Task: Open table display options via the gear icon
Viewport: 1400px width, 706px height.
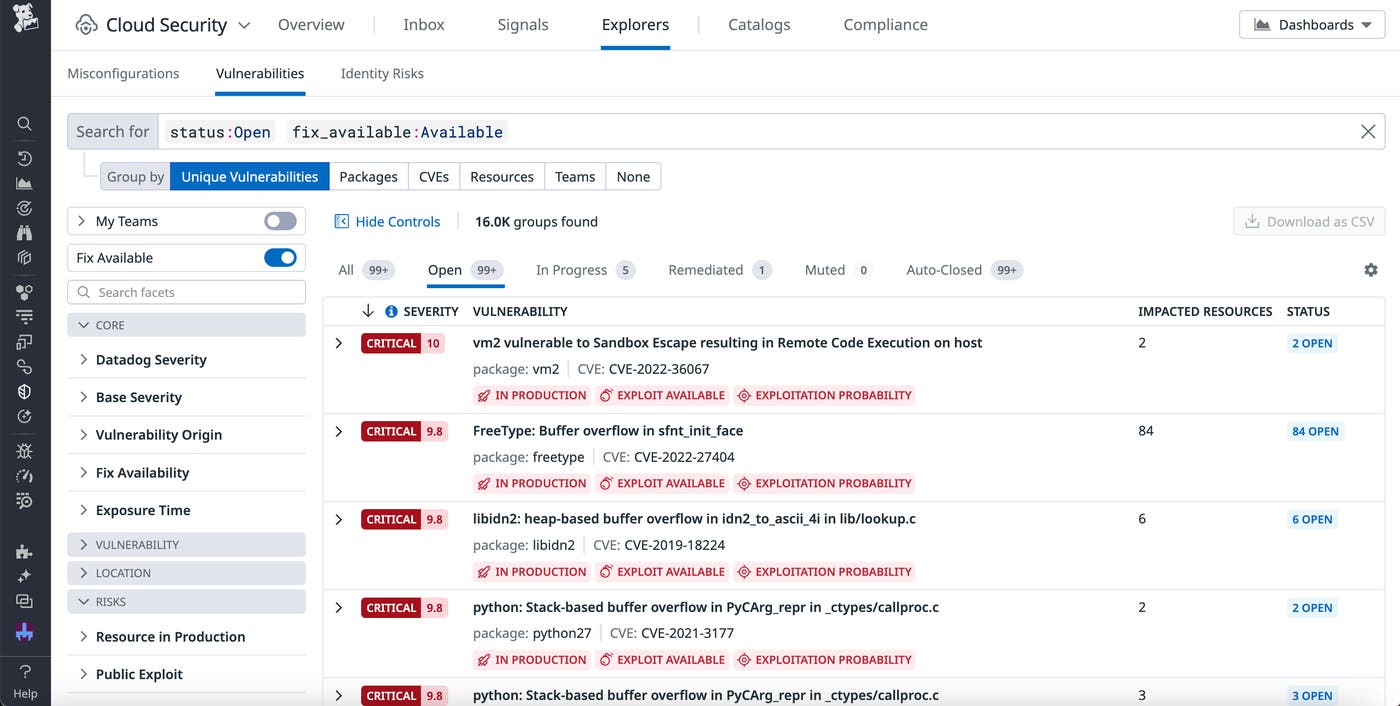Action: [1371, 269]
